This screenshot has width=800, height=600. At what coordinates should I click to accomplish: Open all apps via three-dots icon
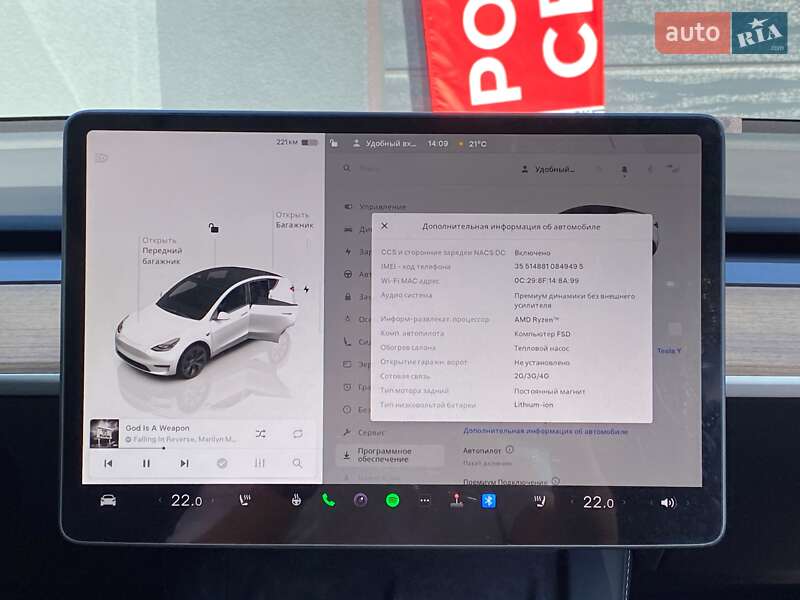(424, 501)
